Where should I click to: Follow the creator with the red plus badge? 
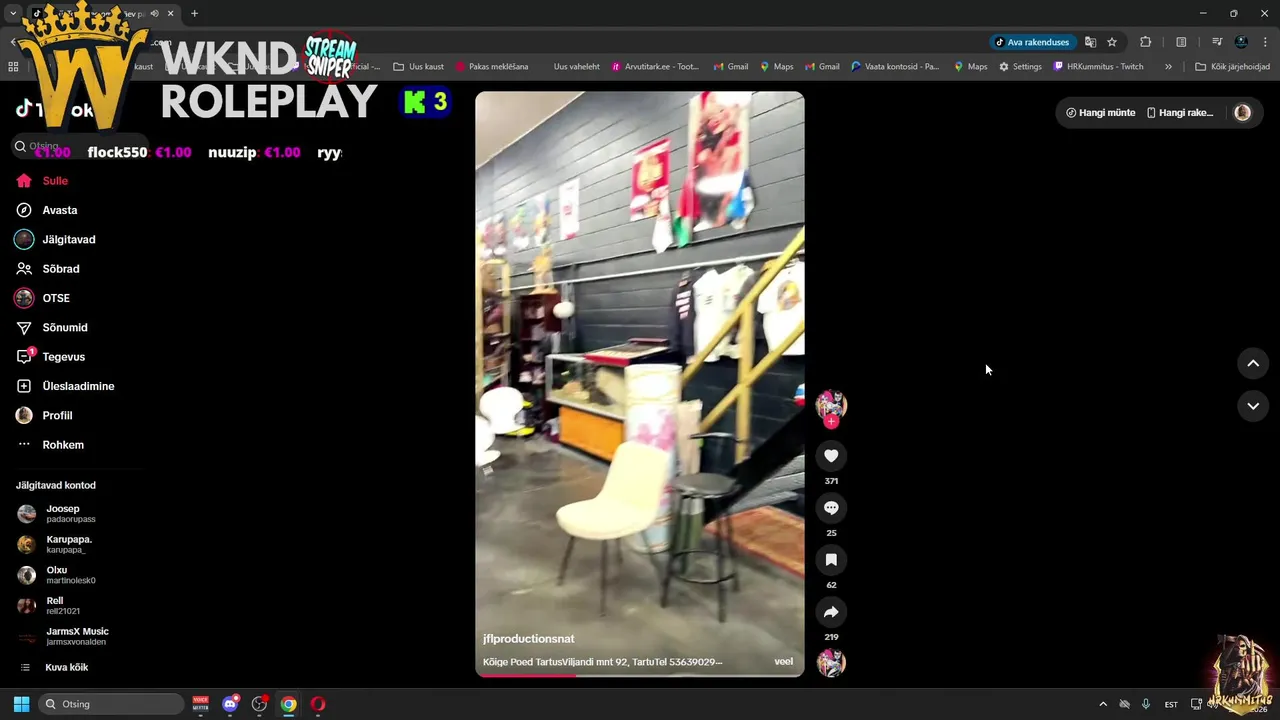click(x=831, y=422)
